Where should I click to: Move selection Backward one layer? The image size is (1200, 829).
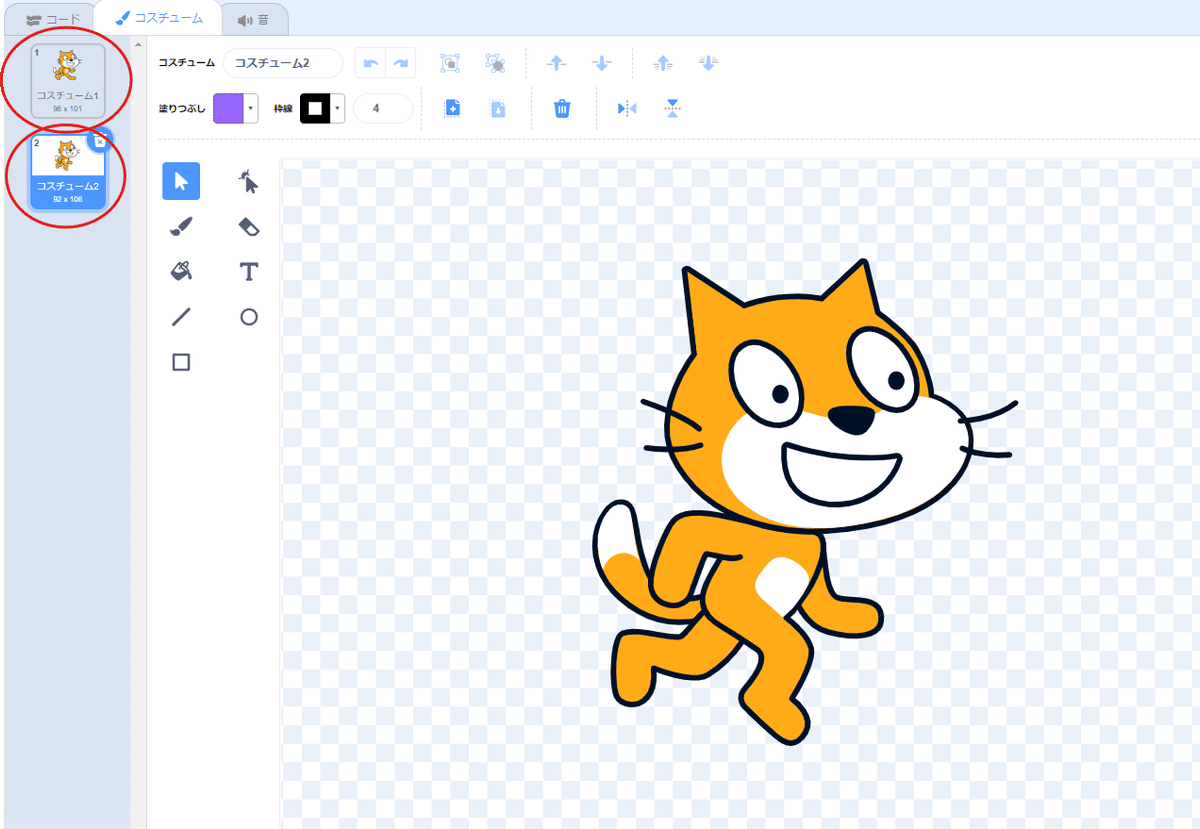pyautogui.click(x=601, y=63)
